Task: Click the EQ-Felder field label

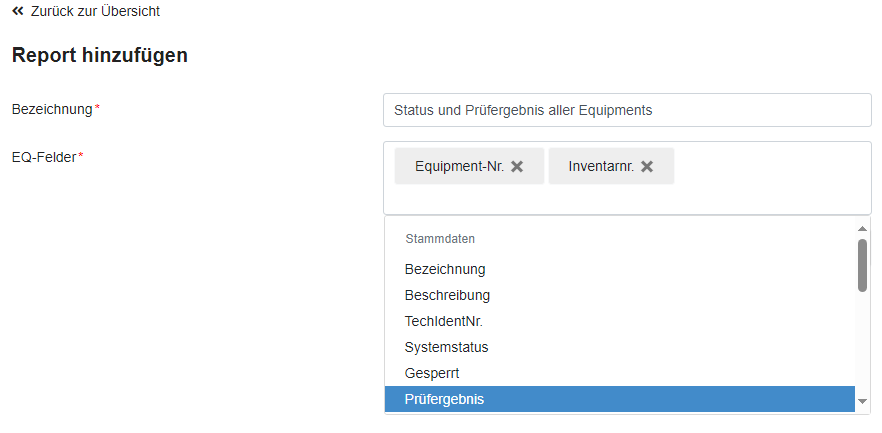Action: point(44,157)
